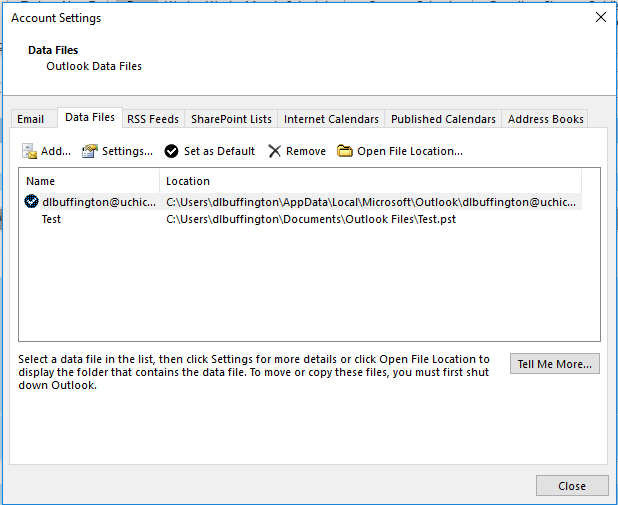The width and height of the screenshot is (618, 505).
Task: Click the Remove label in toolbar
Action: pyautogui.click(x=306, y=151)
